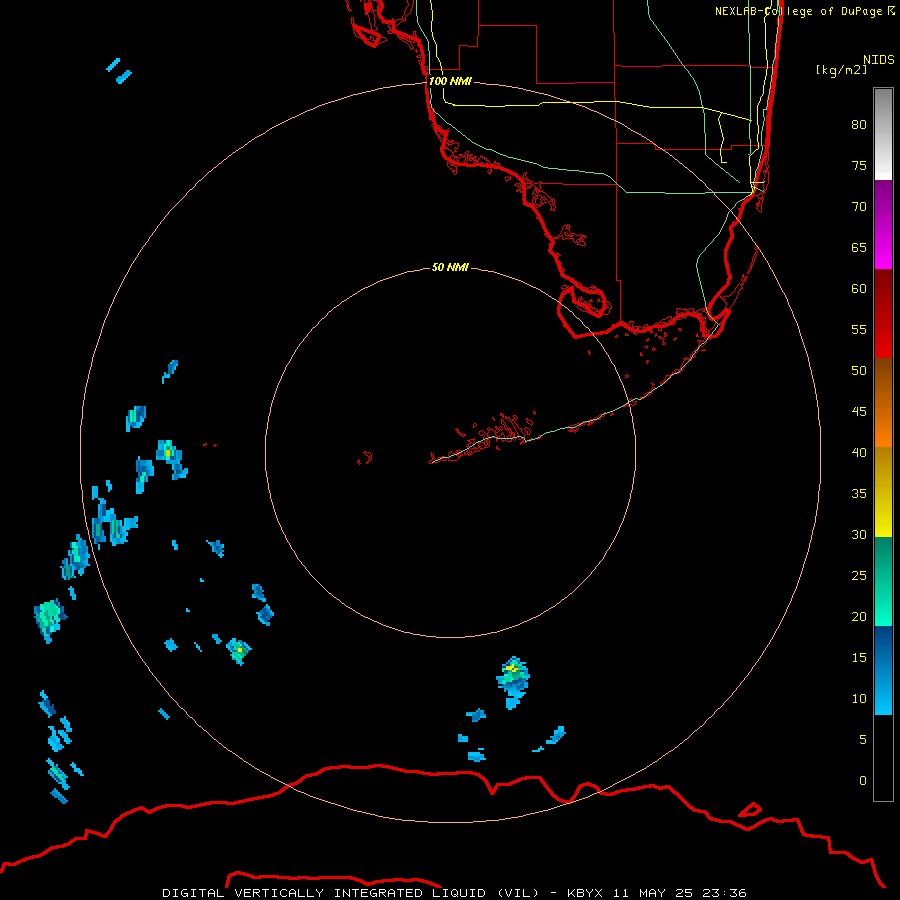
Task: Pick the orange-brown segment of the color bar
Action: click(x=883, y=403)
